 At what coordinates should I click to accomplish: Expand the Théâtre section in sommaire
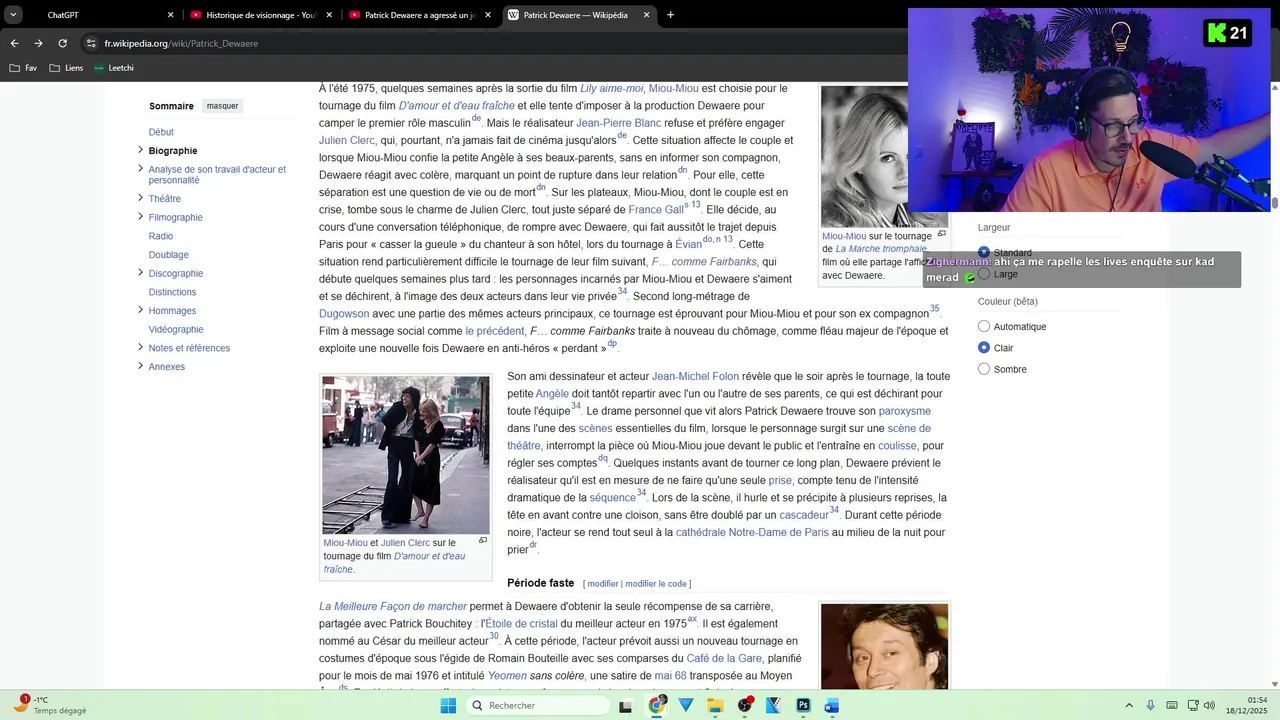[x=140, y=198]
